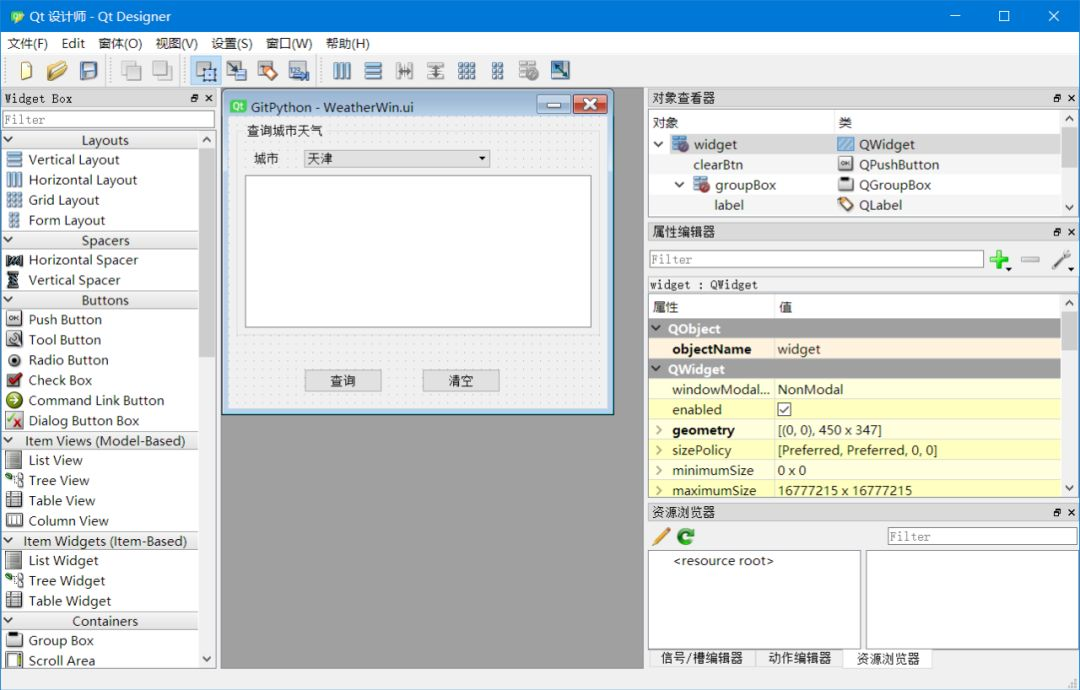Screen dimensions: 1080x690
Task: Apply vertical layout from the toolbar
Action: point(373,70)
